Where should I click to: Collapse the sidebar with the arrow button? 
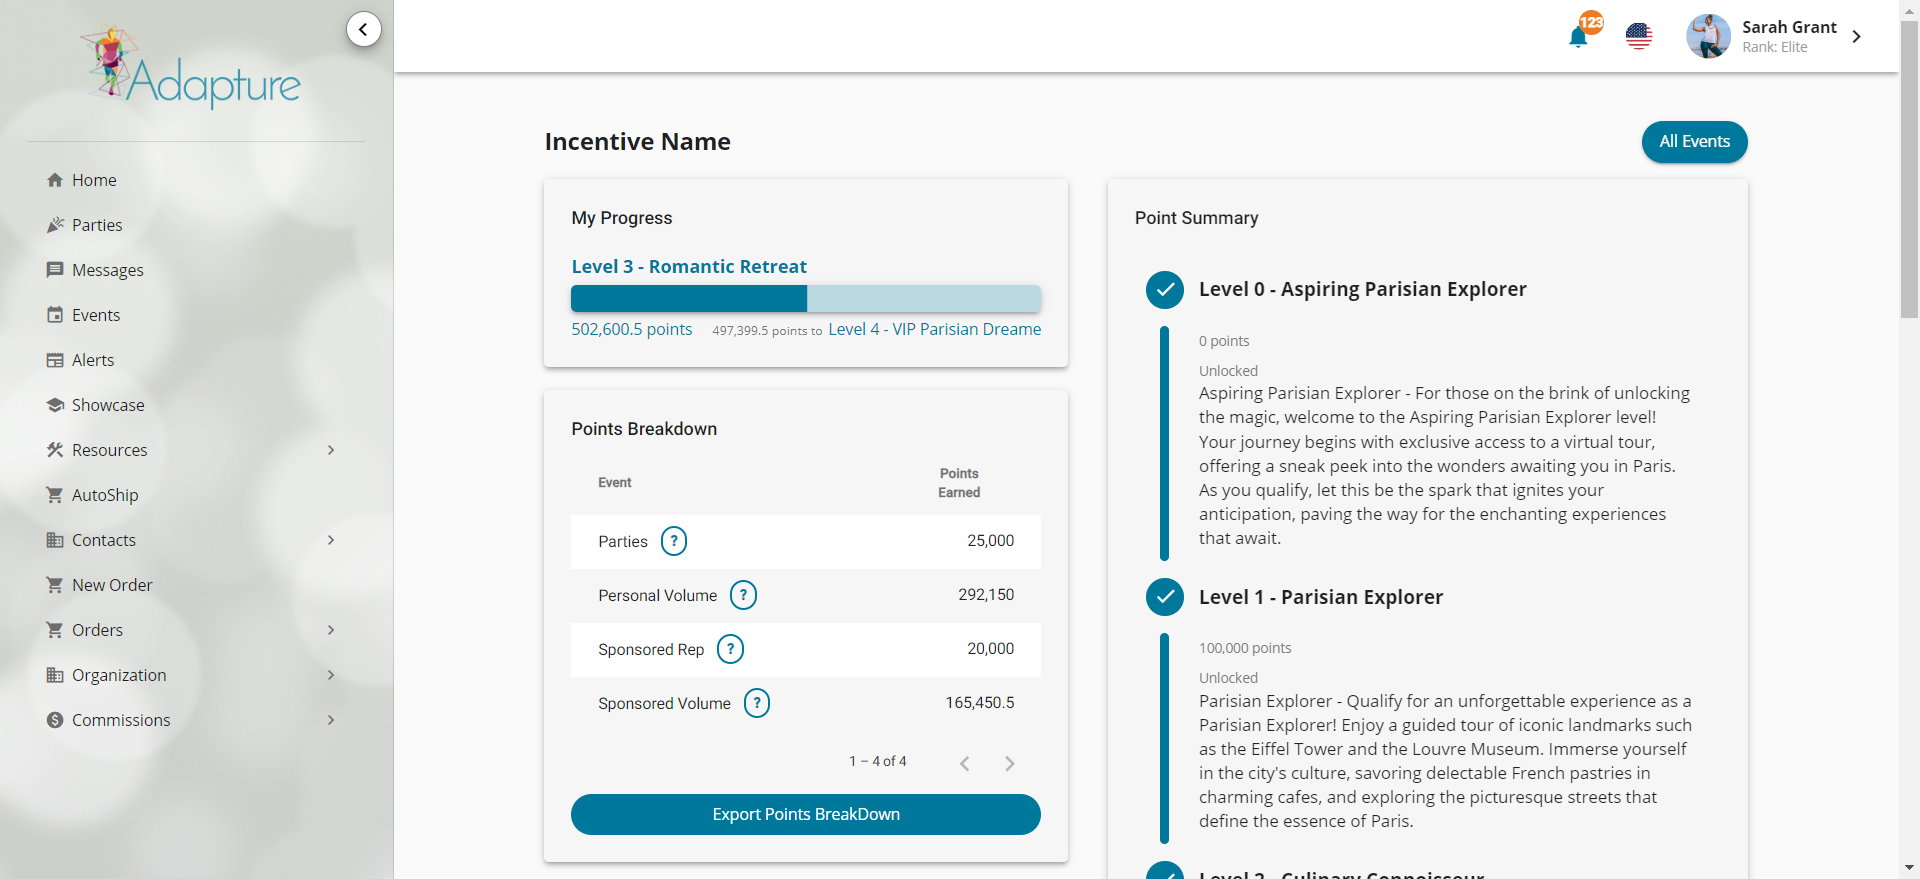pyautogui.click(x=363, y=29)
